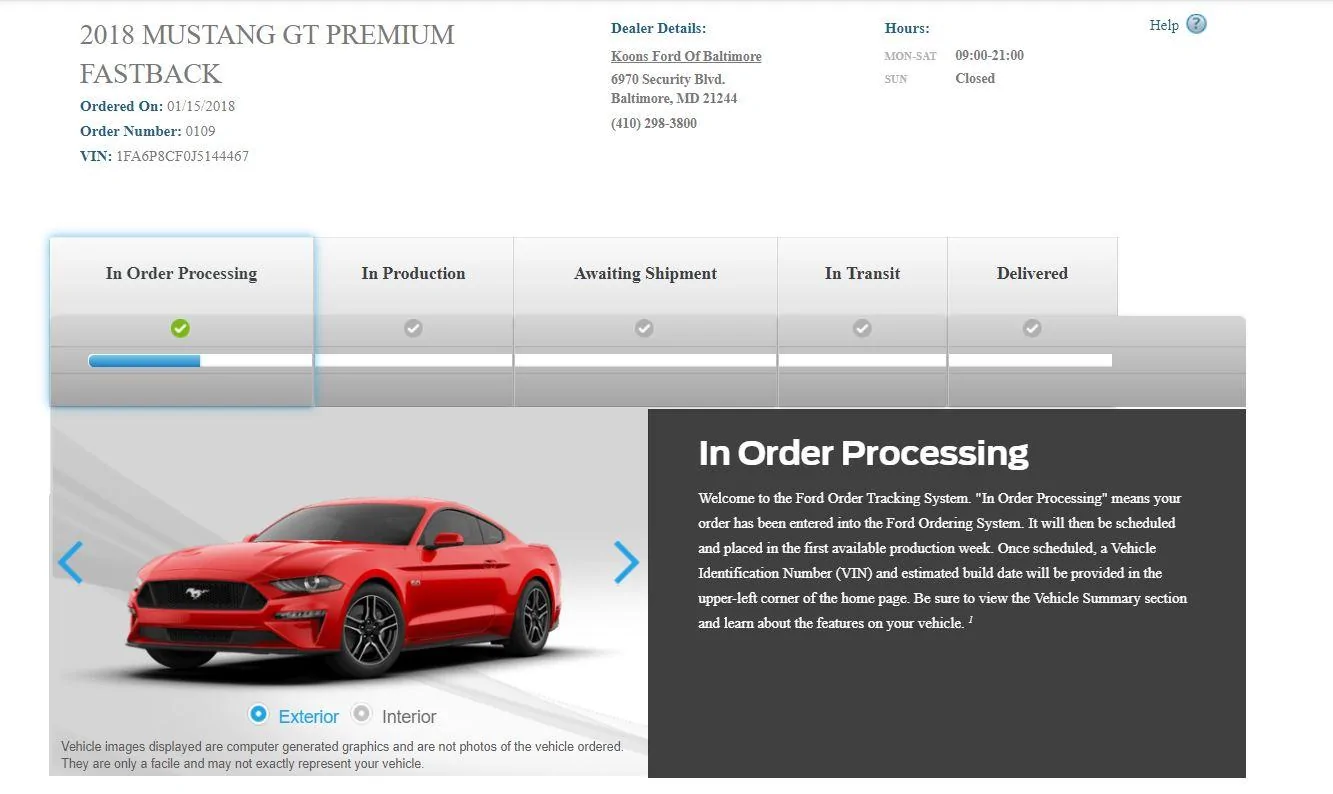The width and height of the screenshot is (1333, 794).
Task: Show next vehicle image with right arrow
Action: 626,562
